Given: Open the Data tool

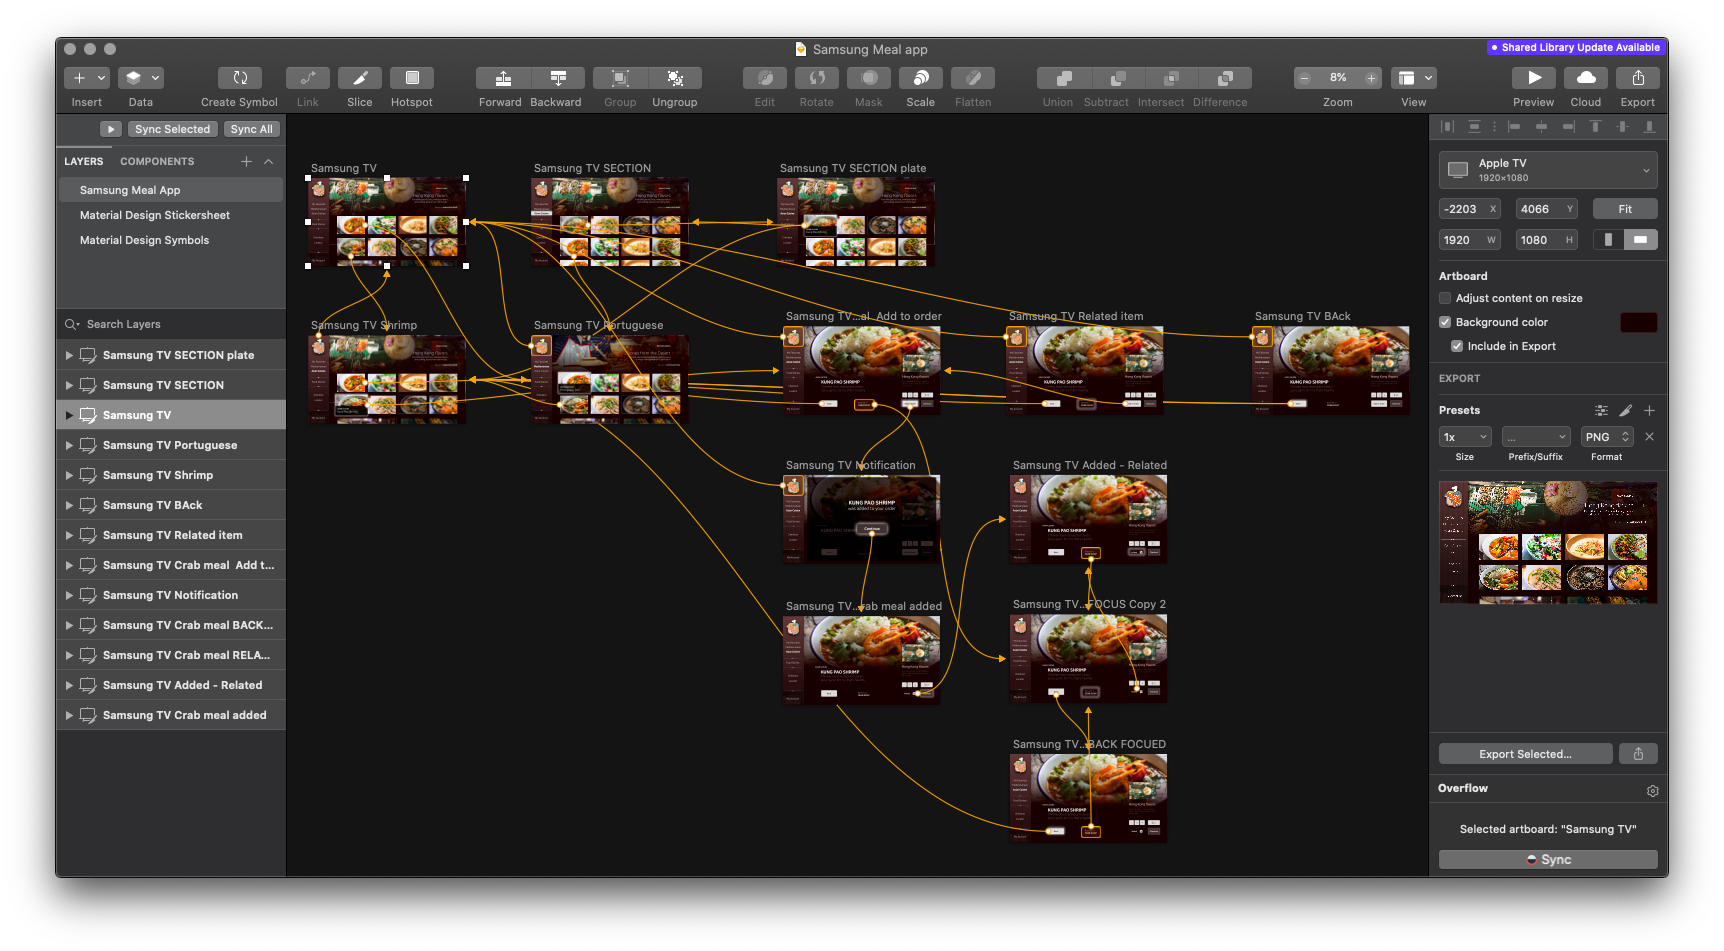Looking at the screenshot, I should 140,78.
